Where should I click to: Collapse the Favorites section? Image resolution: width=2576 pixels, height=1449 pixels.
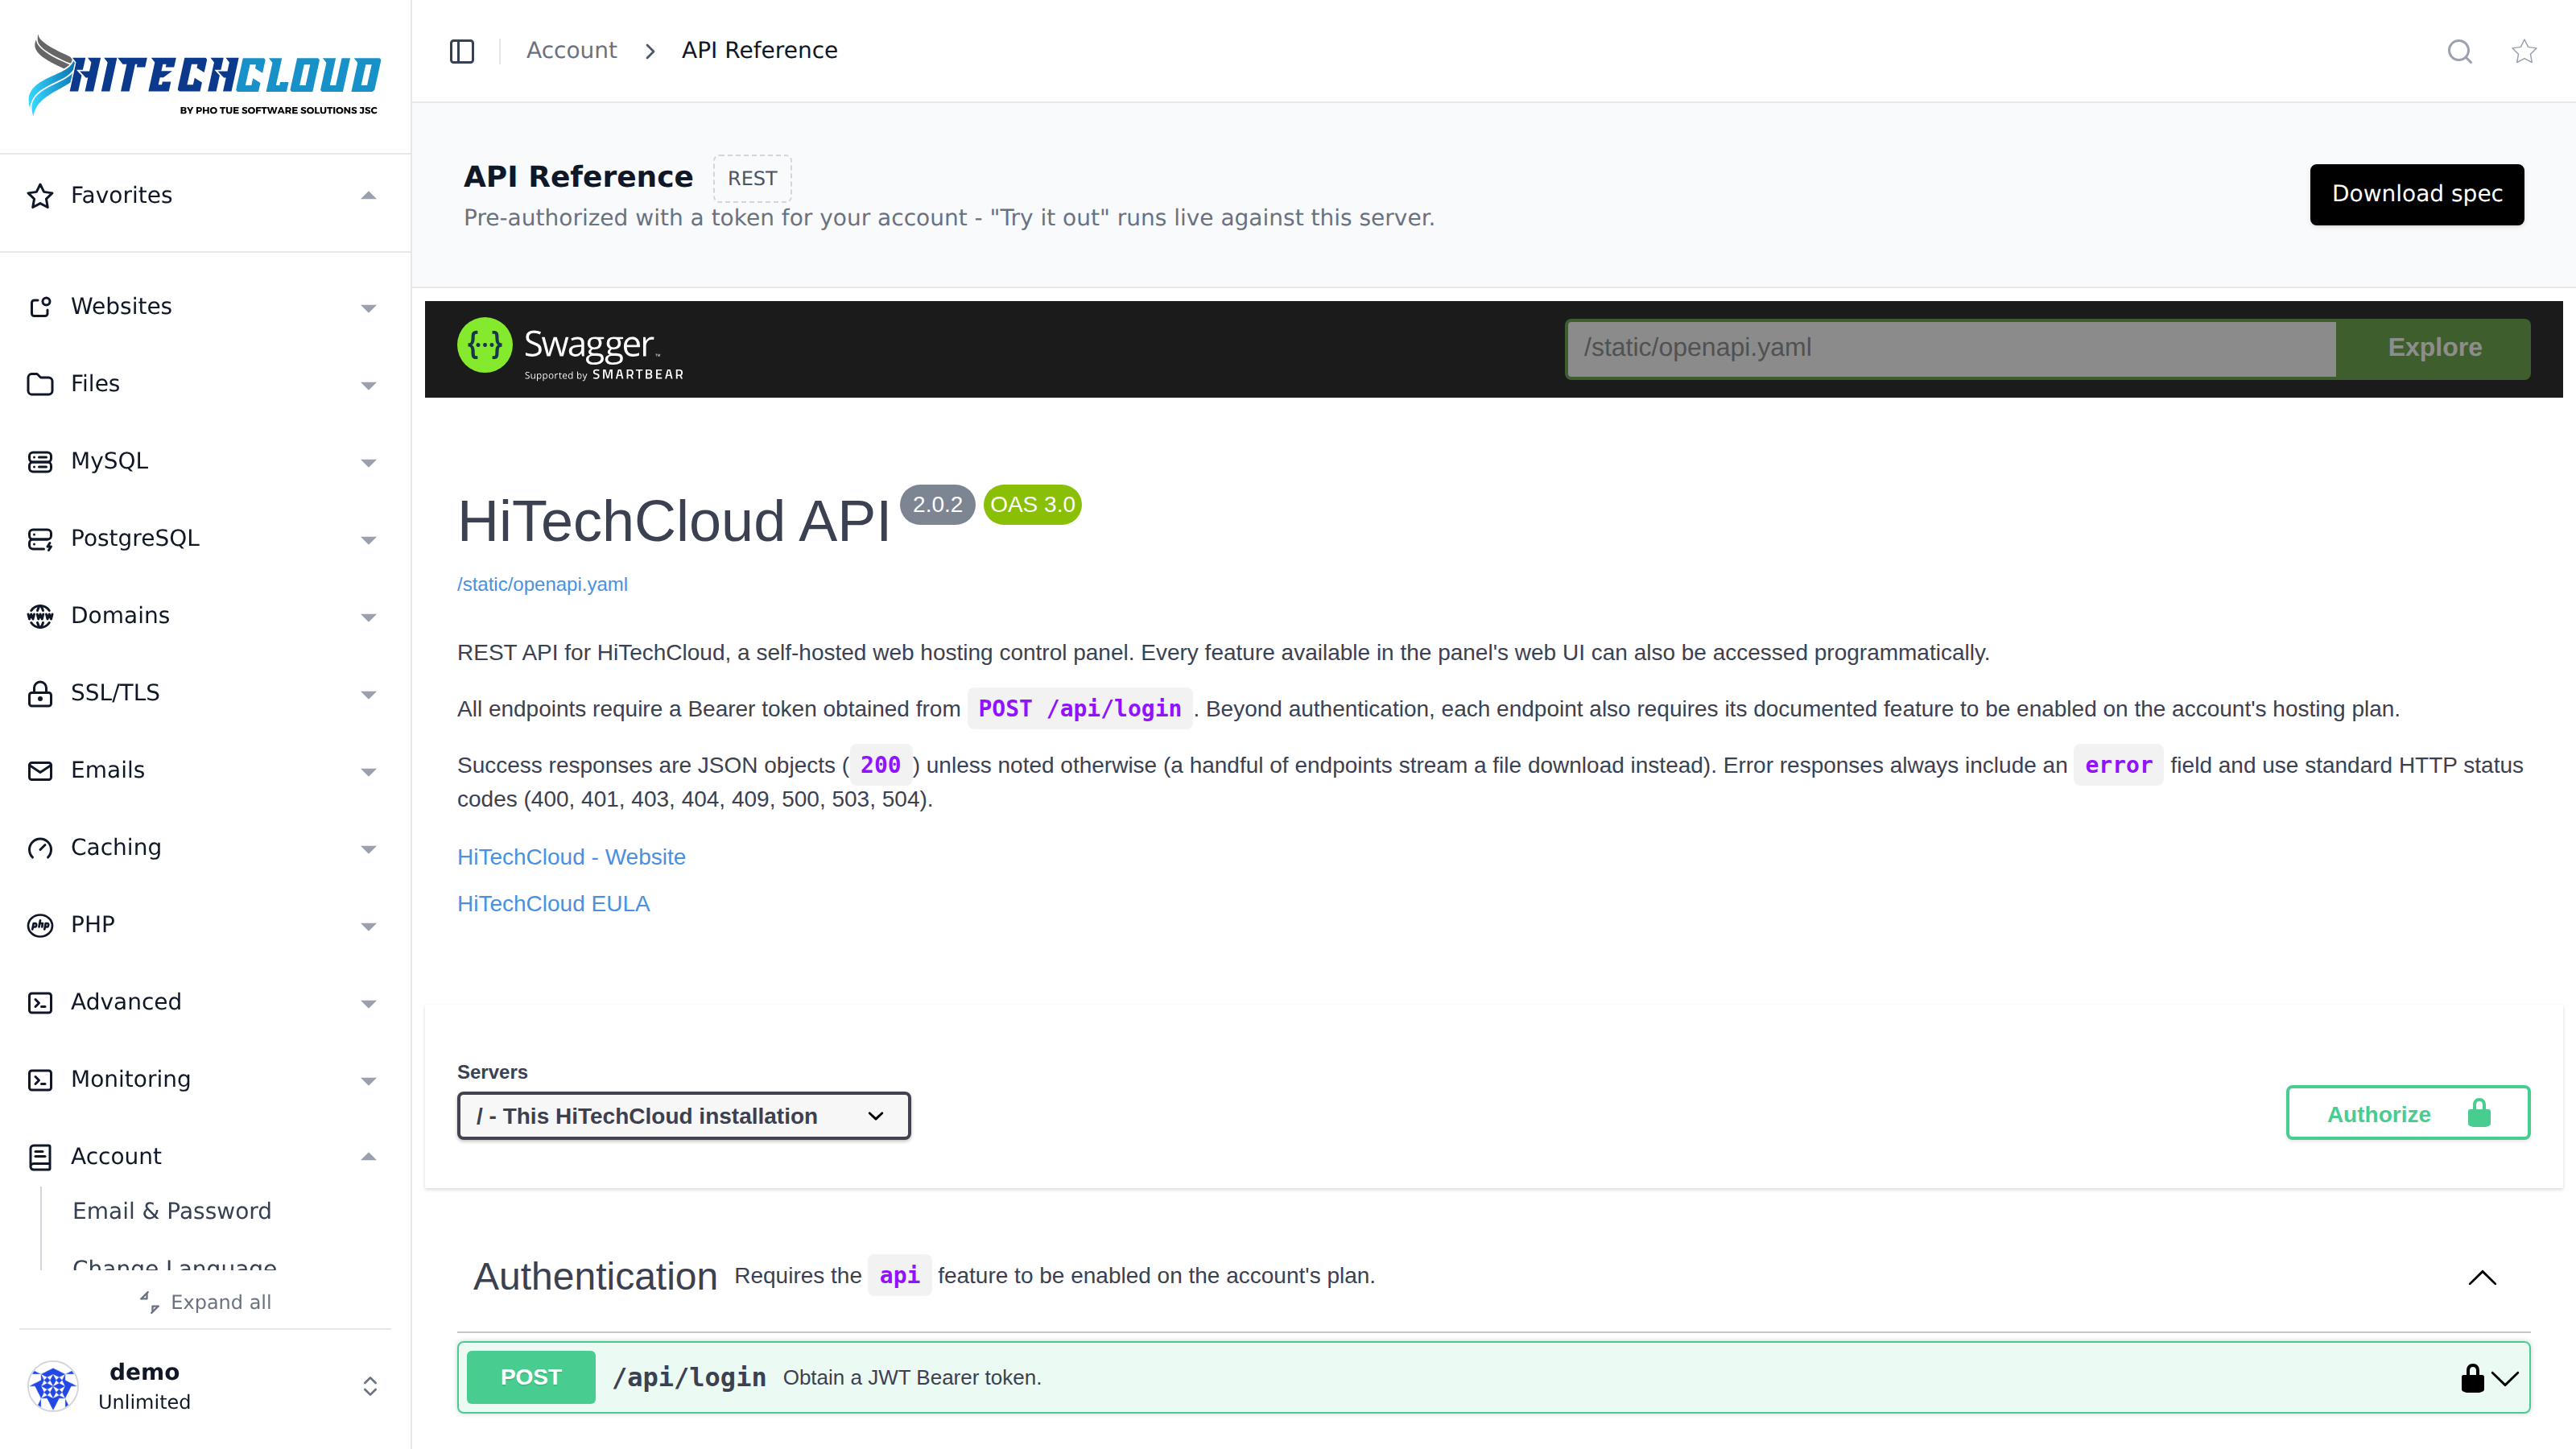point(368,196)
